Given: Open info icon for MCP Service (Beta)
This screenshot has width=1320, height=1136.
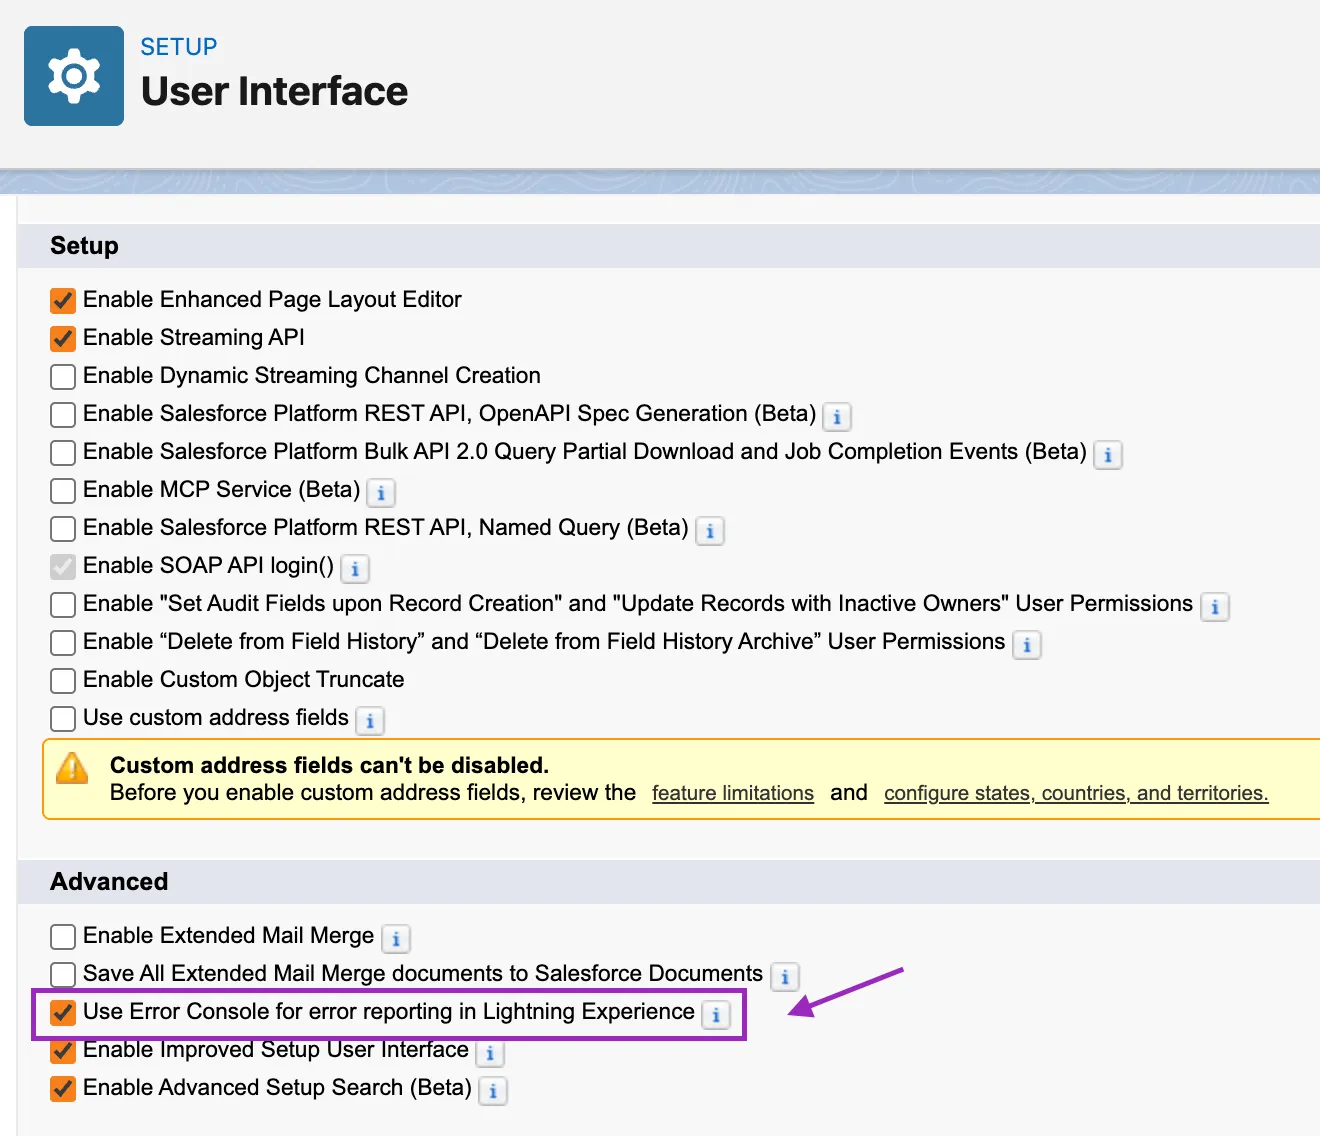Looking at the screenshot, I should [x=381, y=492].
